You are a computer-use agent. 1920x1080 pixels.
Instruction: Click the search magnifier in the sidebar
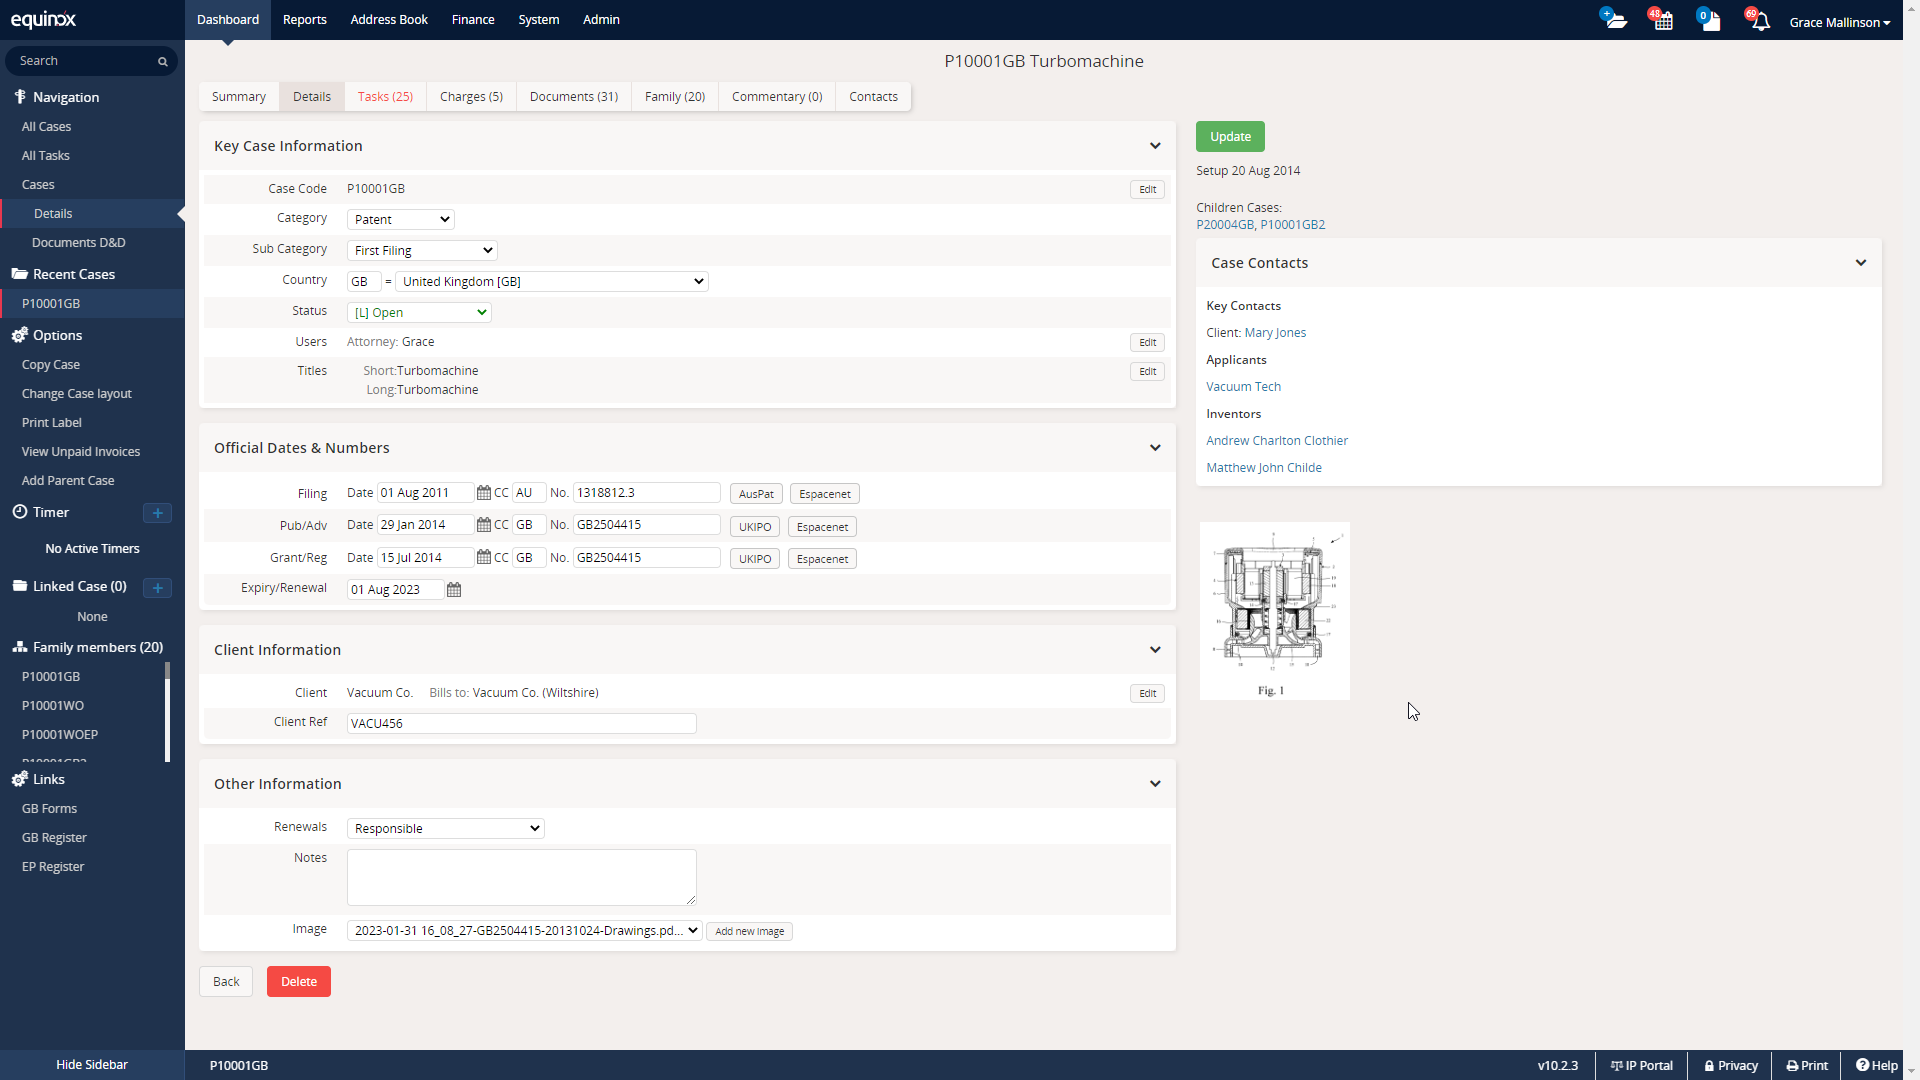click(161, 61)
